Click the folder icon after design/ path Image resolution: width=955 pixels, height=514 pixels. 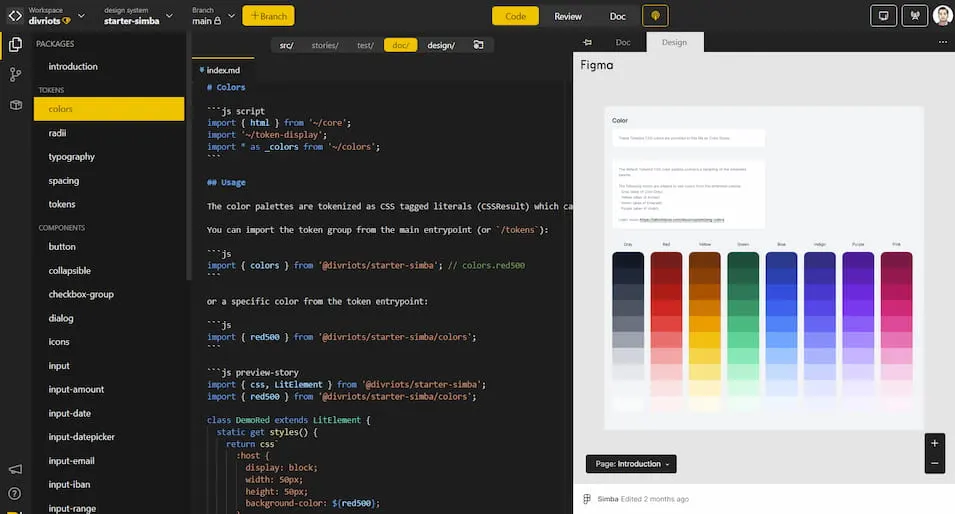pos(478,45)
